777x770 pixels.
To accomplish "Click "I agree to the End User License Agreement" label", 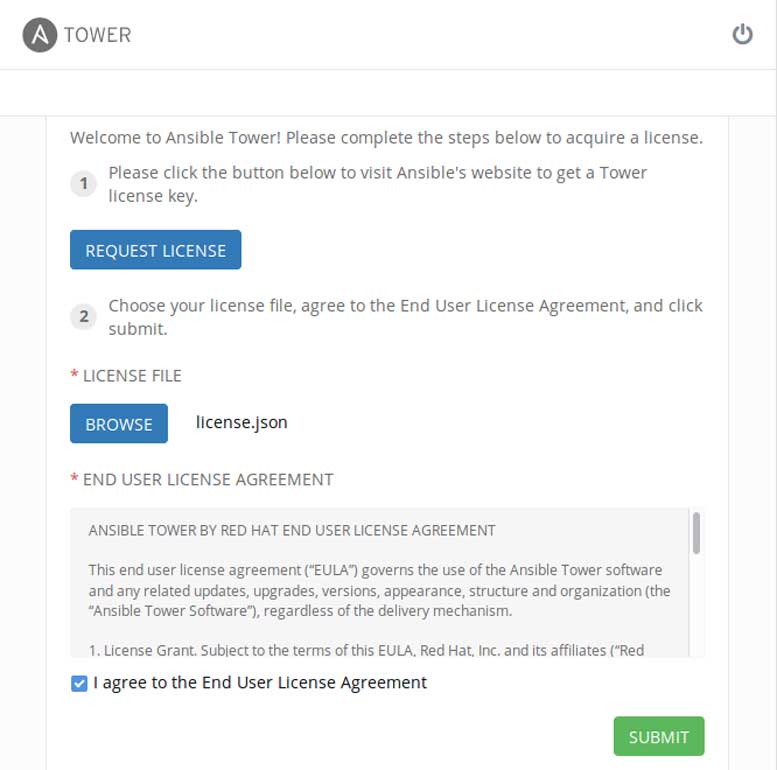I will click(260, 683).
